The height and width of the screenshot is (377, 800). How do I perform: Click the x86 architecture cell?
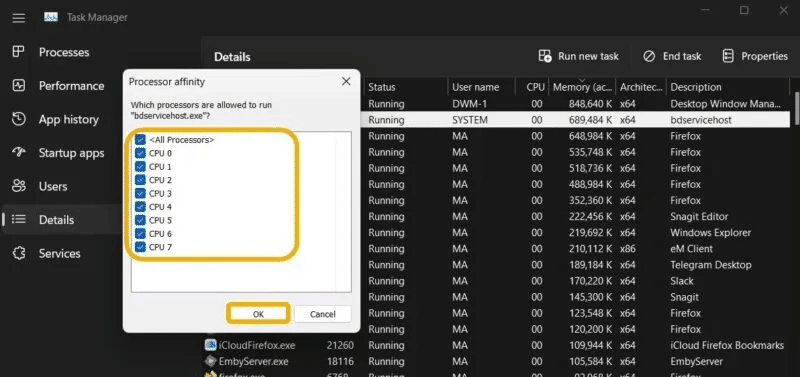point(628,249)
